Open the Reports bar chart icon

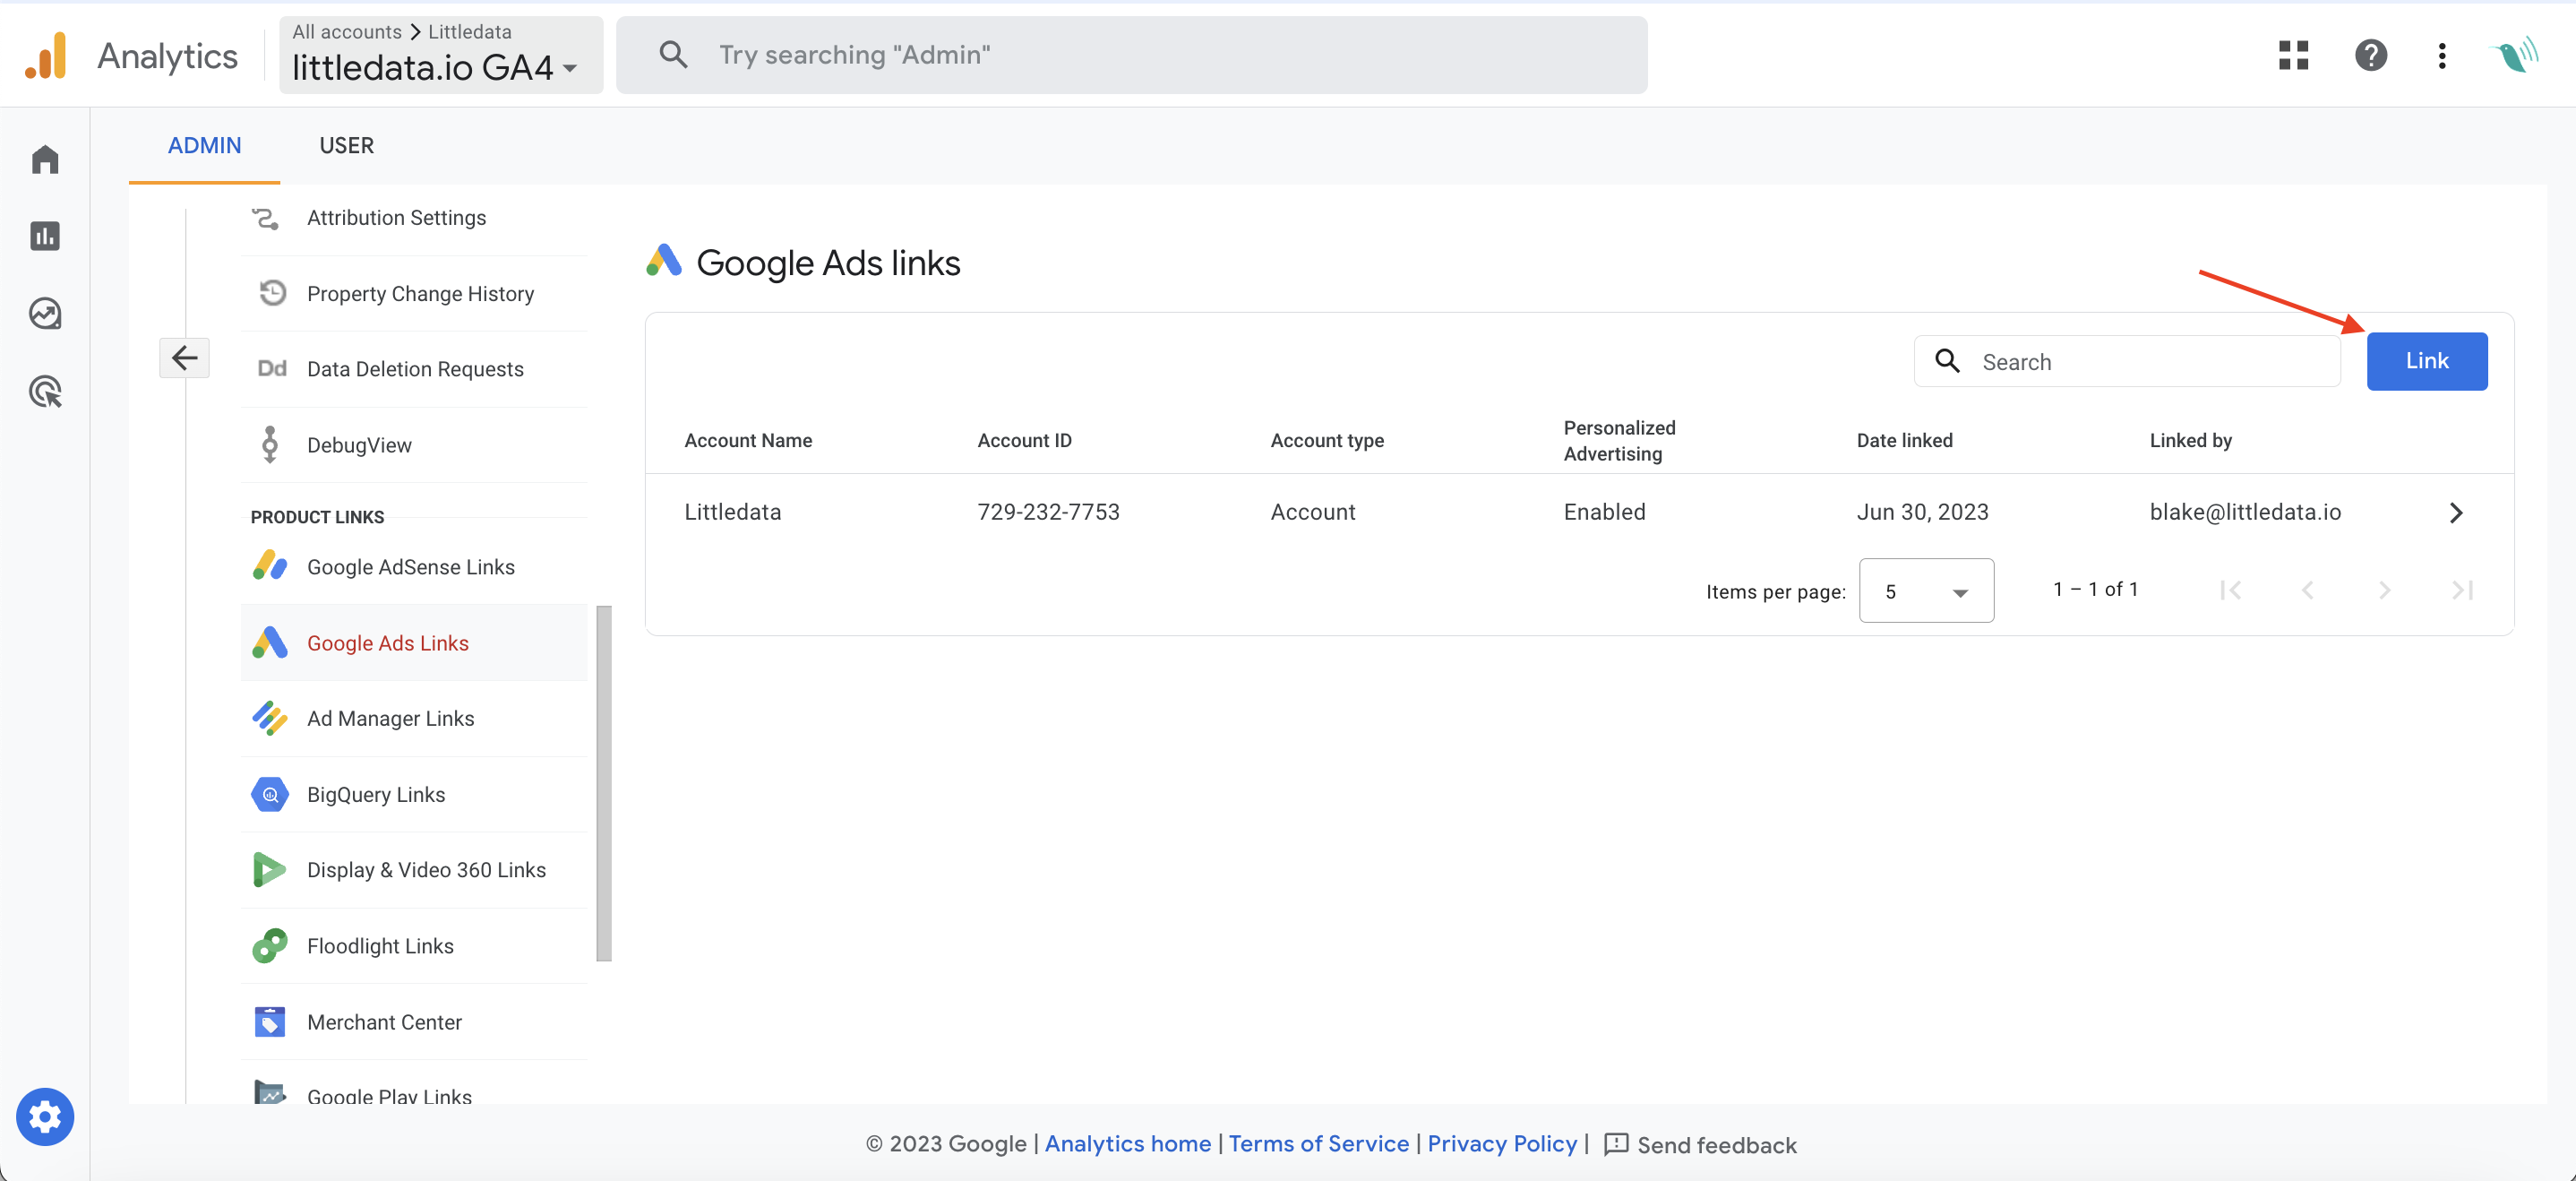click(45, 236)
